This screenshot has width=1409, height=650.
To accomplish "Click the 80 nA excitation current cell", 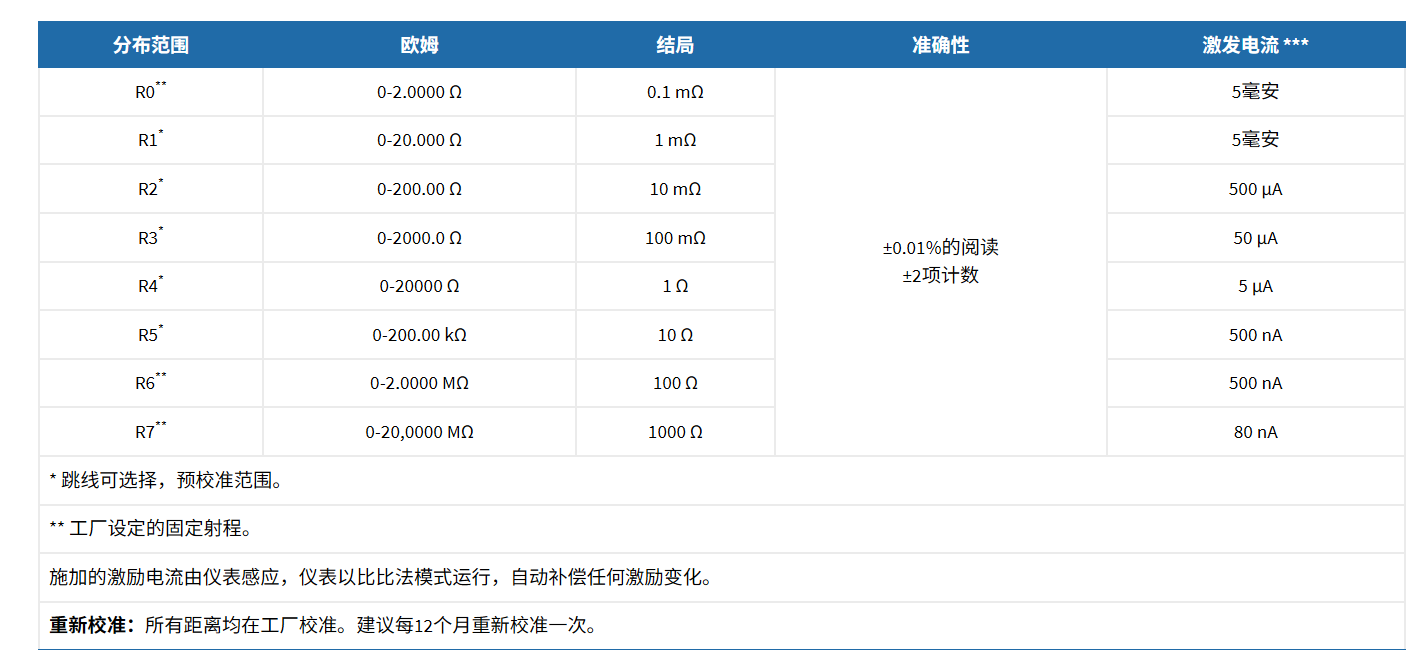I will (x=1255, y=432).
